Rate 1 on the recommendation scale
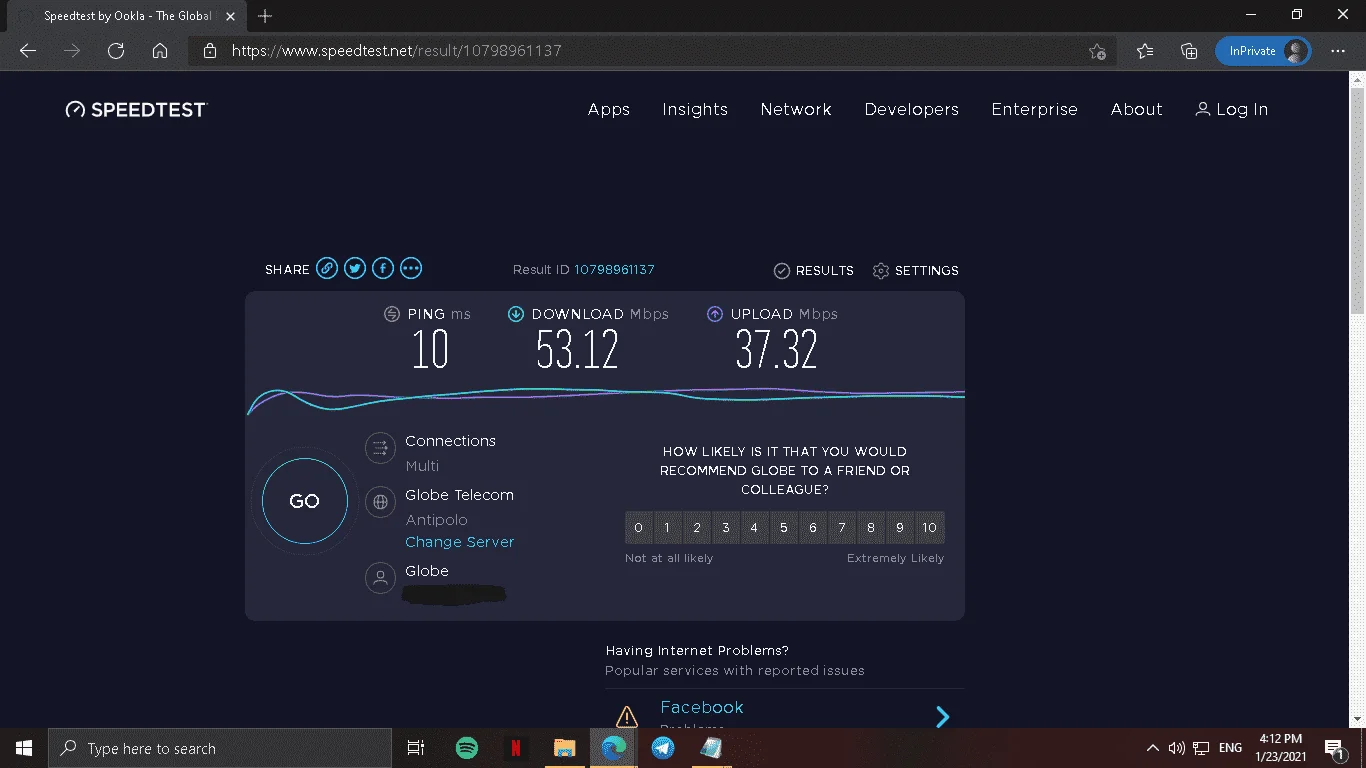This screenshot has height=768, width=1366. point(668,528)
